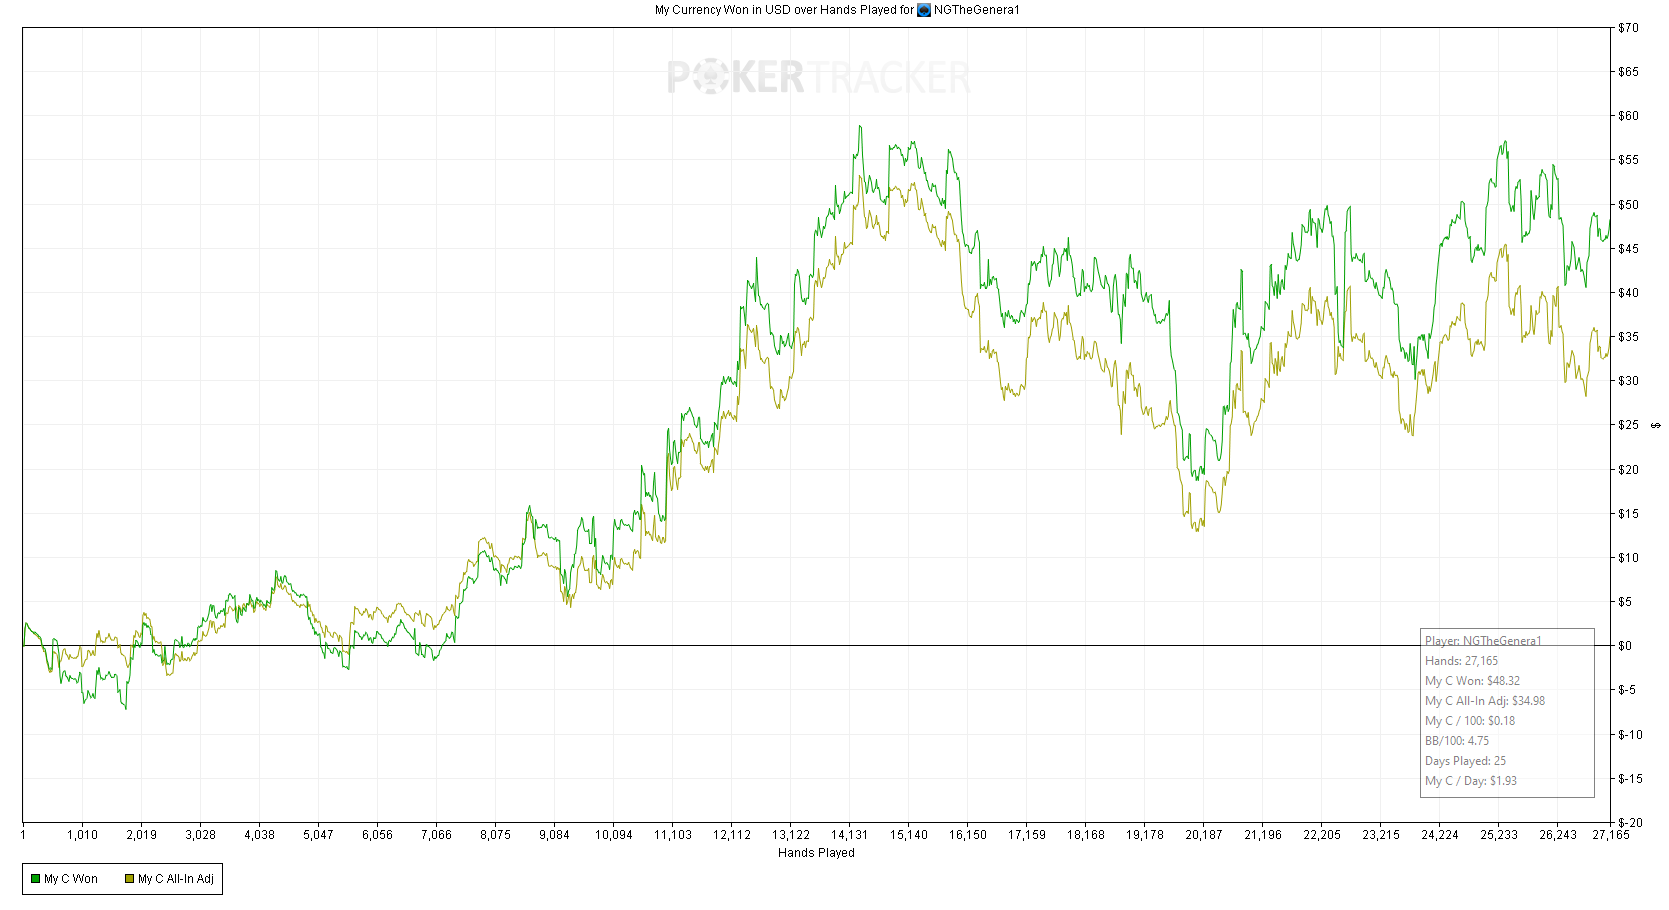Viewport: 1669px width, 910px height.
Task: Click the 4,038 hands x-axis tick label
Action: [260, 835]
